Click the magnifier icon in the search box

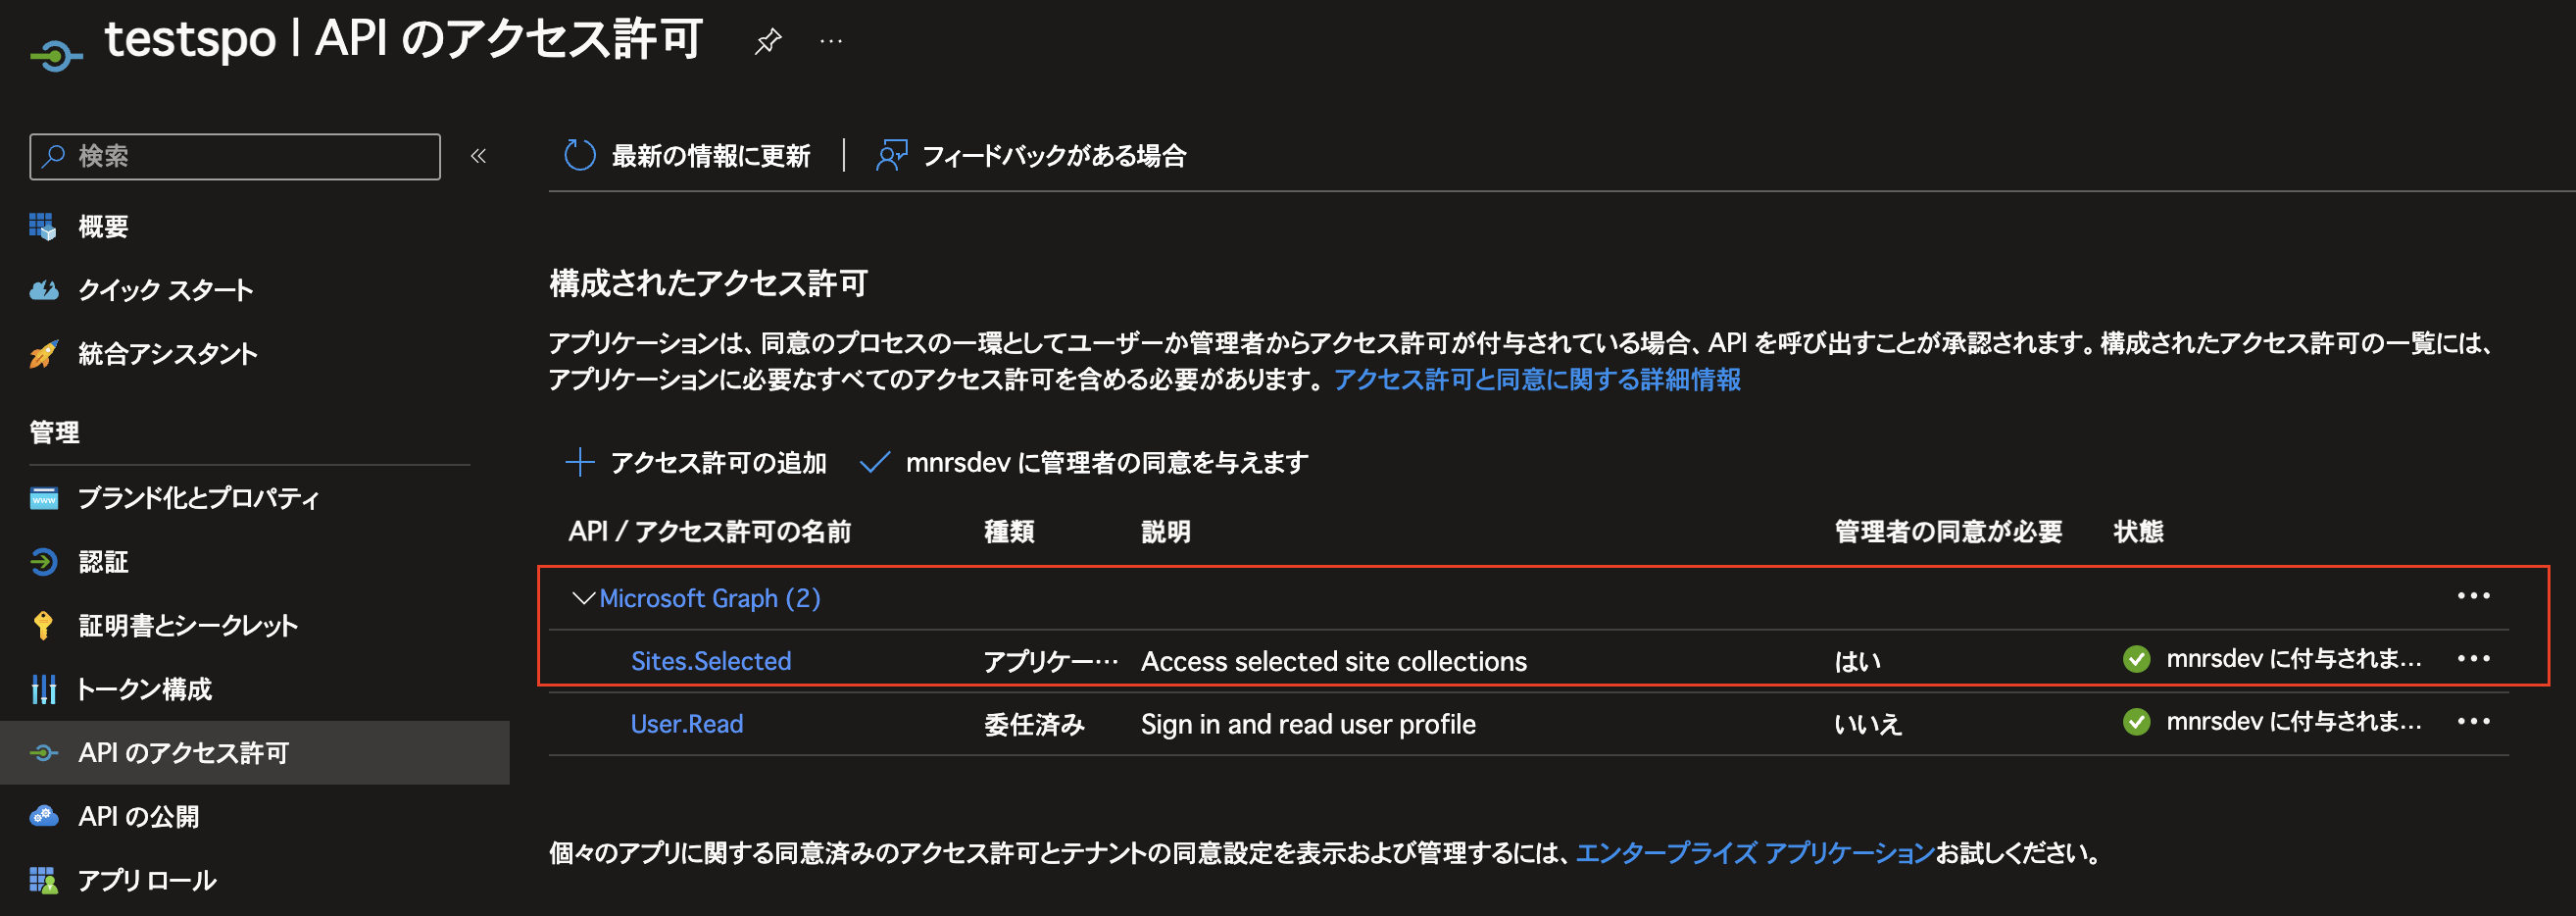coord(52,156)
